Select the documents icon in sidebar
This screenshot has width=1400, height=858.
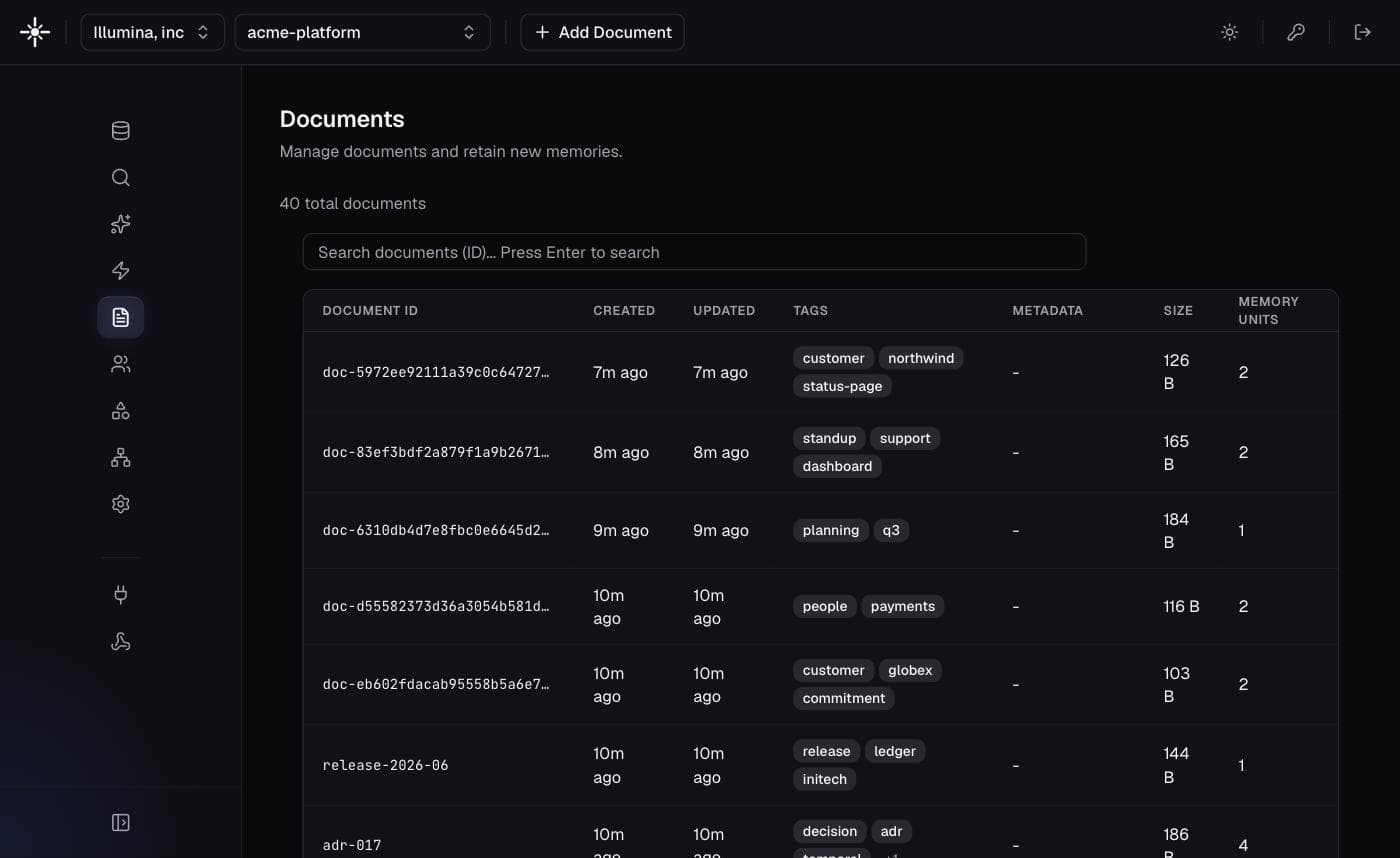[121, 317]
